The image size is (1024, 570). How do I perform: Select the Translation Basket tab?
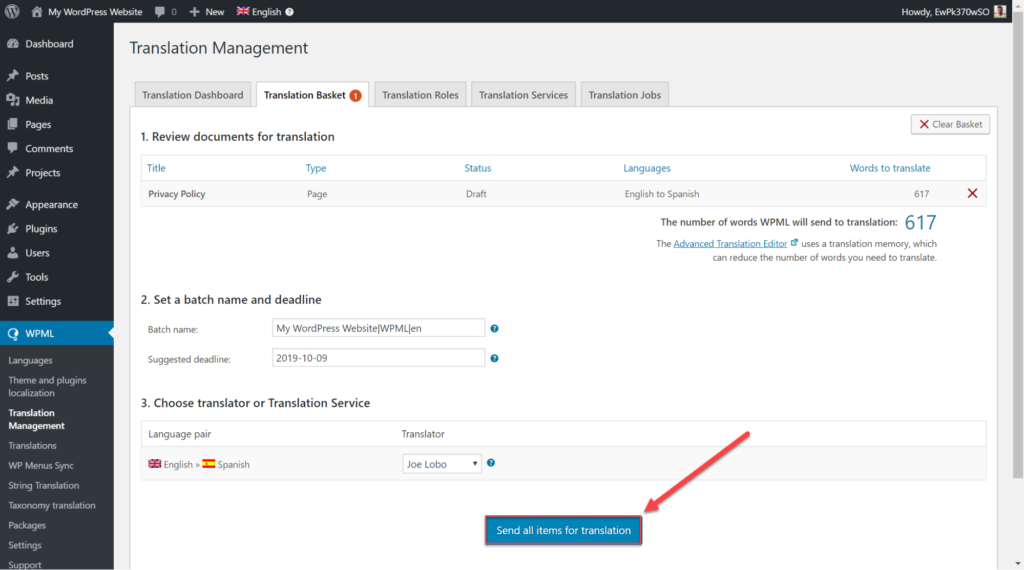(312, 95)
